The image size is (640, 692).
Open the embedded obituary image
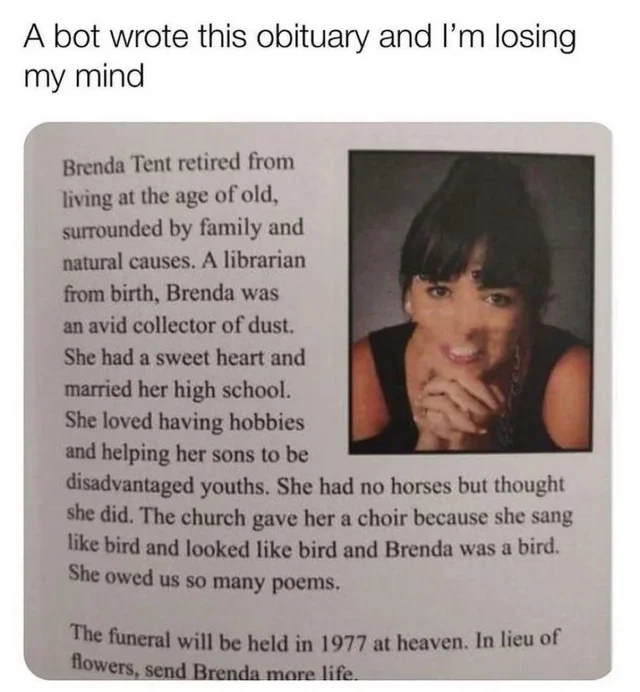click(x=318, y=401)
